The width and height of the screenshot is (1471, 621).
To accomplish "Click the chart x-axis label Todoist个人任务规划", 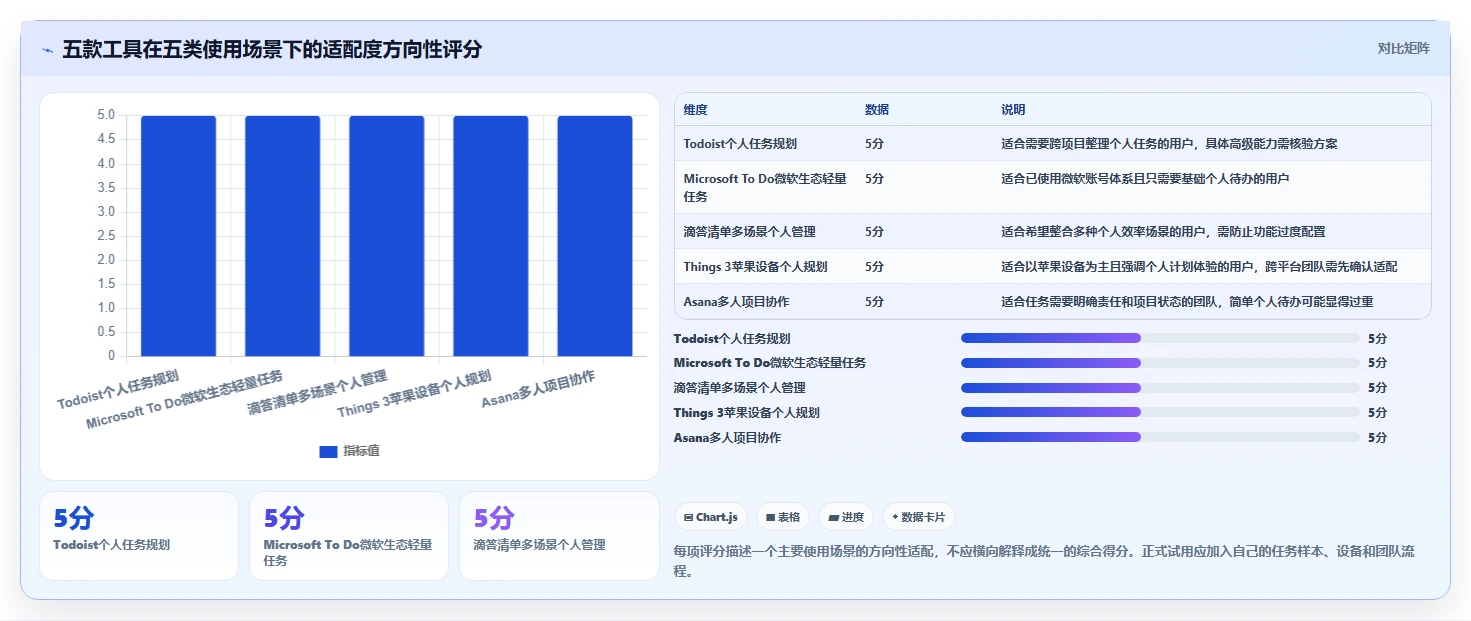I will 118,390.
